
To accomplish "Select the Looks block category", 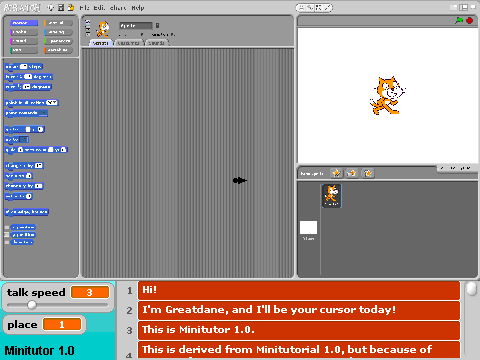I will pyautogui.click(x=24, y=32).
